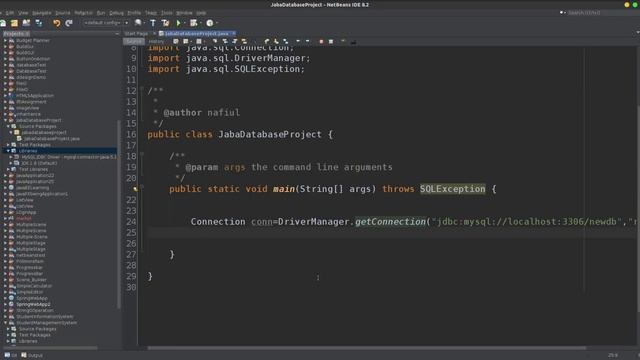The width and height of the screenshot is (640, 360).
Task: Click lightbulb hint icon beside main method
Action: pyautogui.click(x=136, y=189)
